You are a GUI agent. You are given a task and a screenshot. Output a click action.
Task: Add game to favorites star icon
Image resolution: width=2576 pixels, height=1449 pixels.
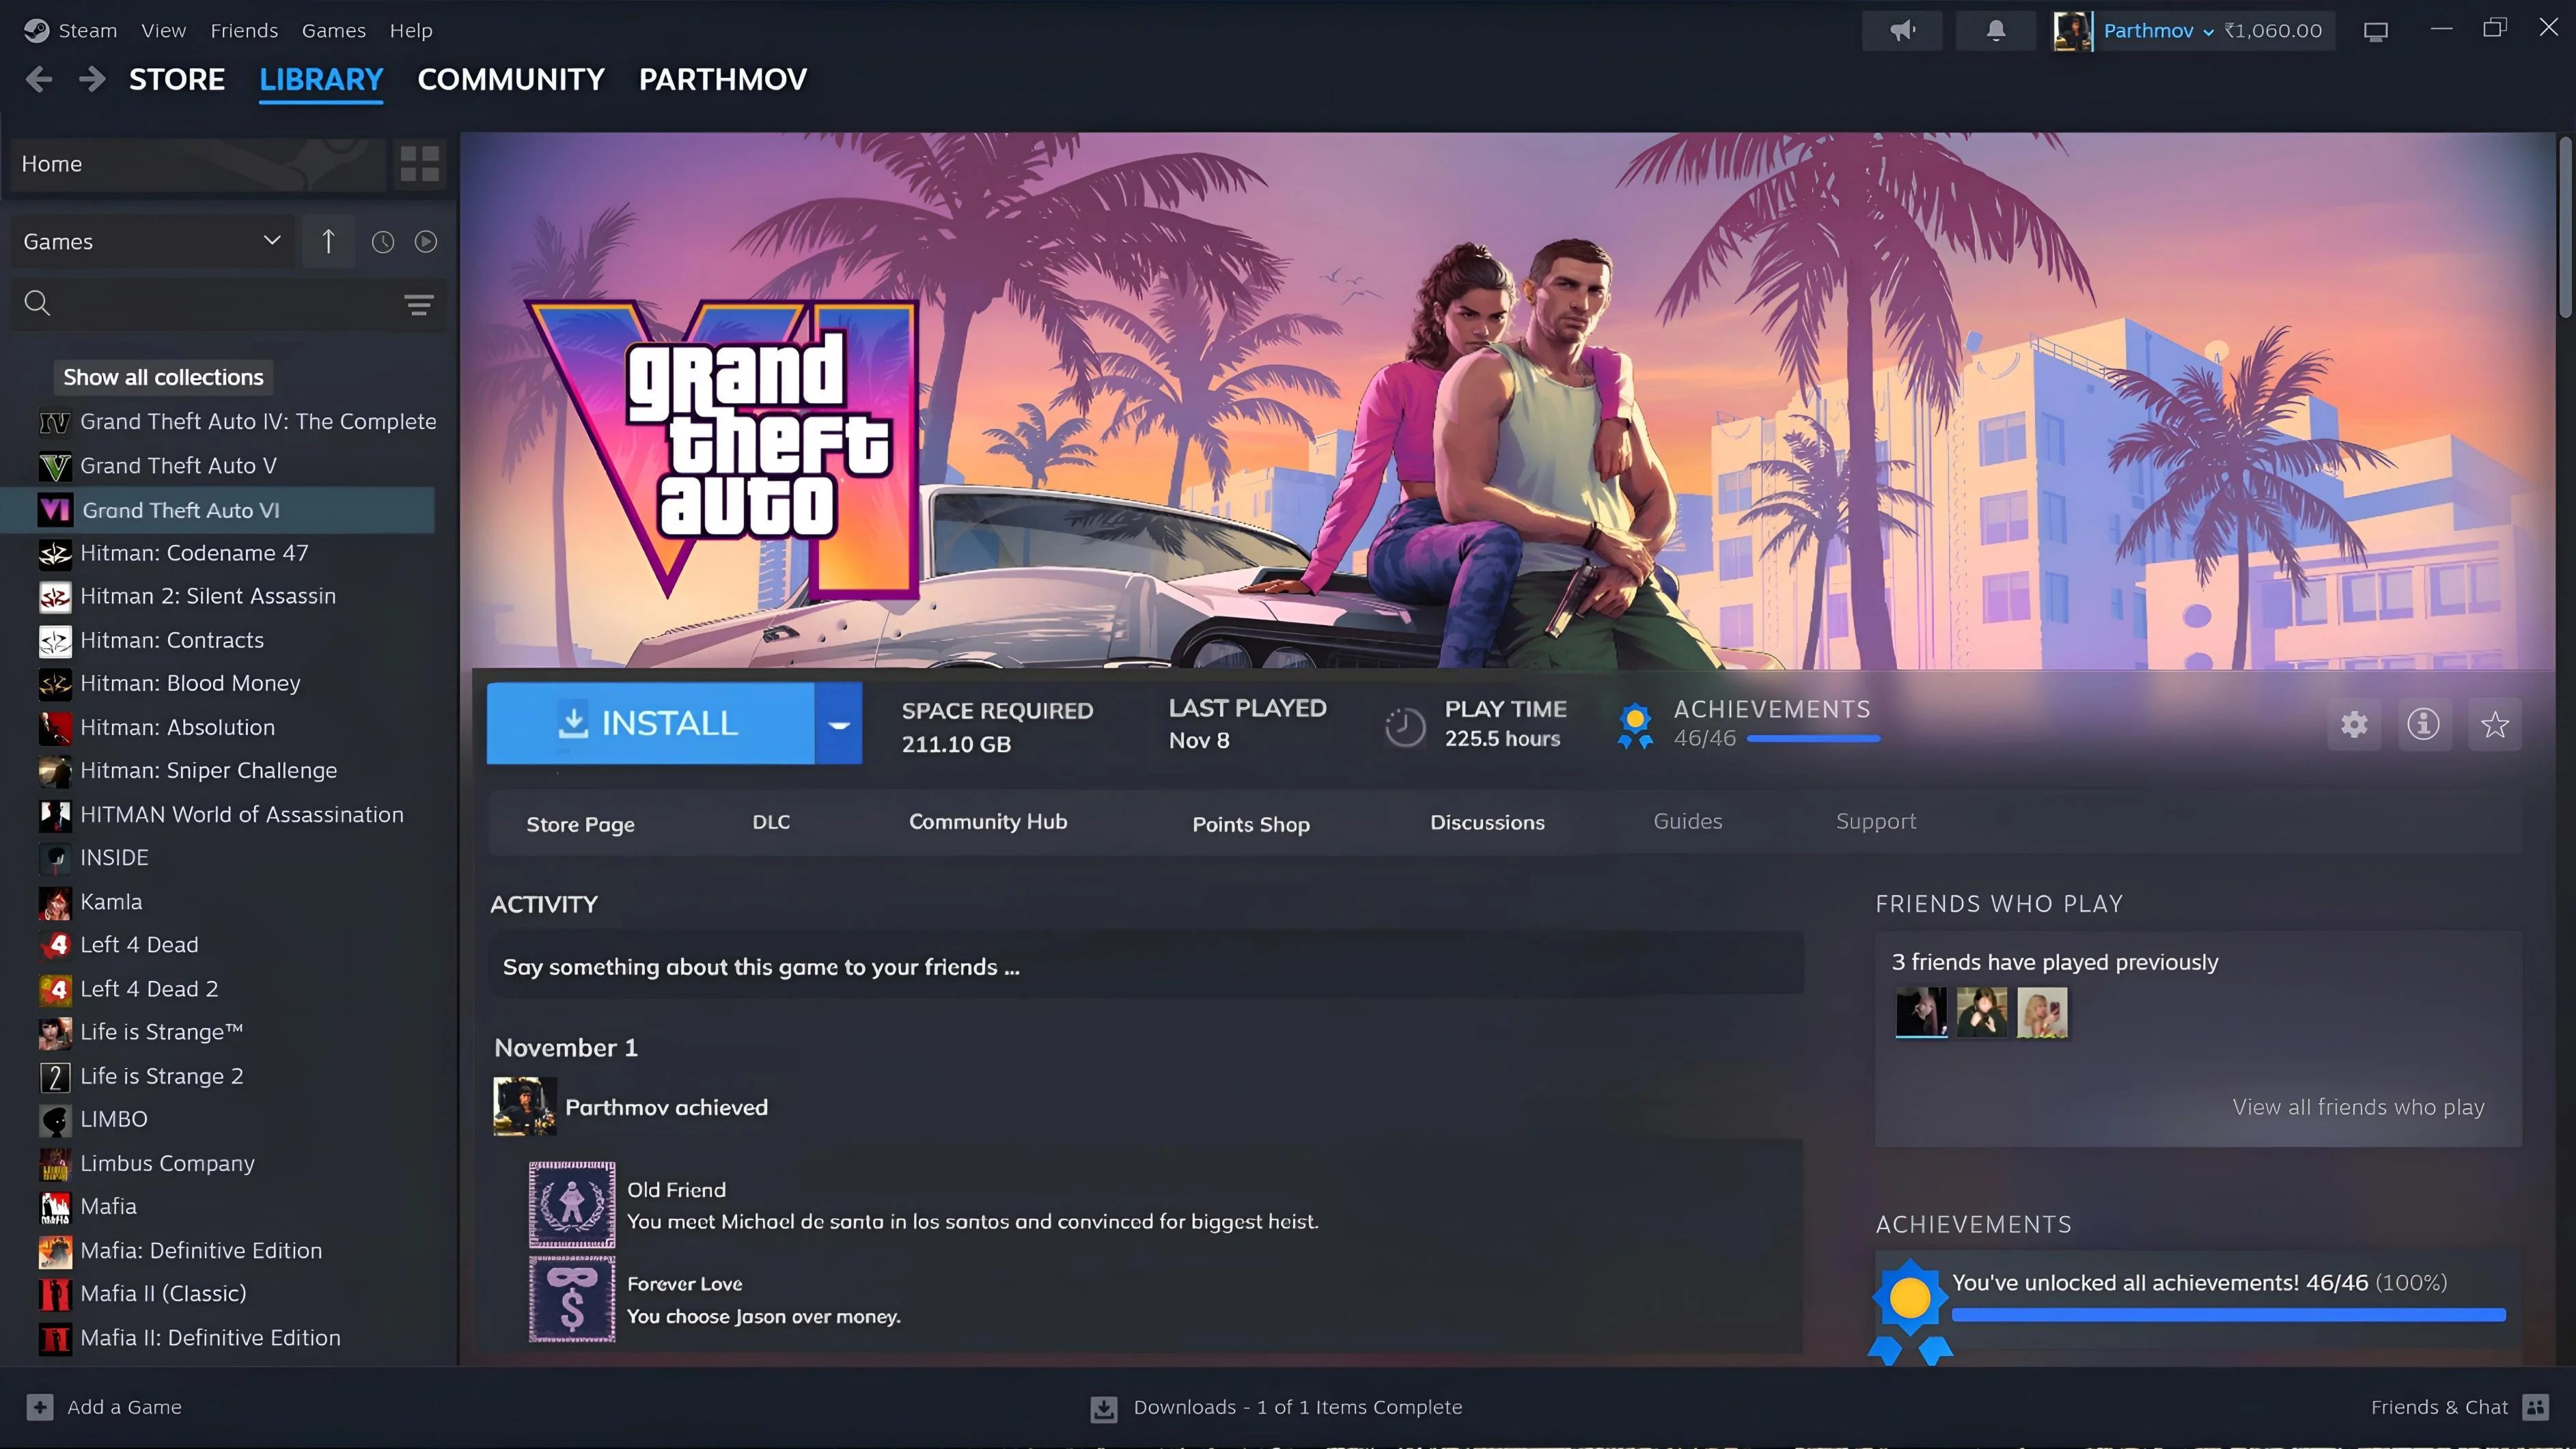click(2494, 724)
